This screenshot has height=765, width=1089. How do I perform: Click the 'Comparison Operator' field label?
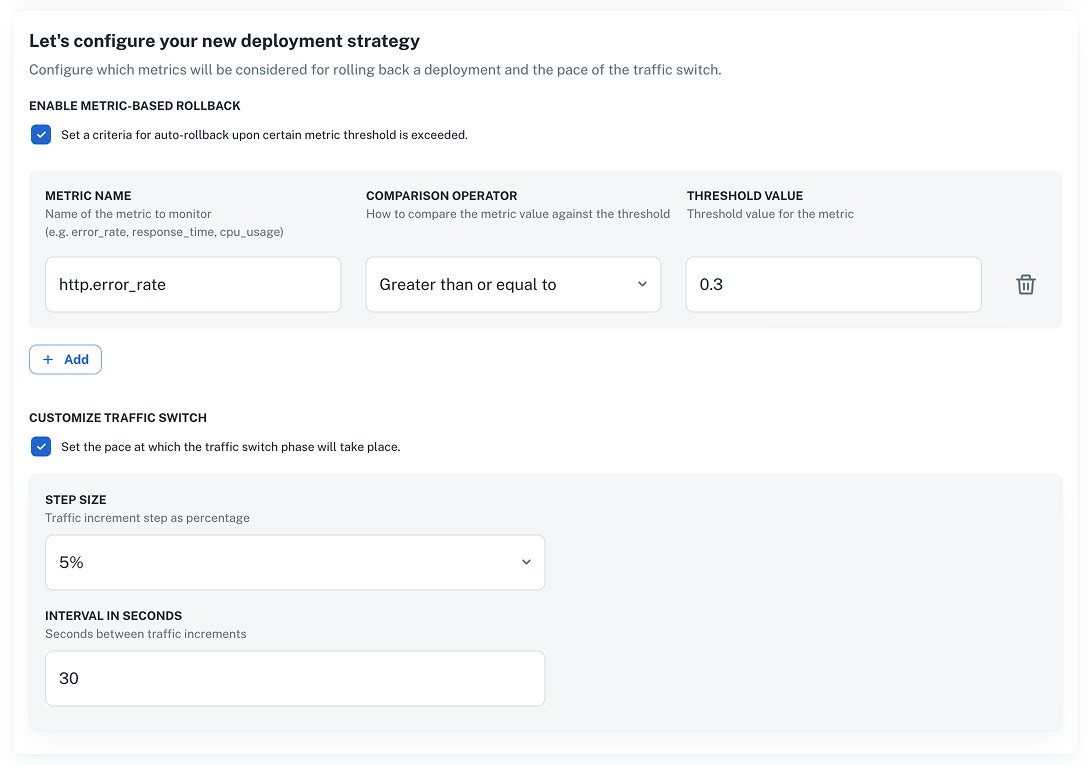point(441,196)
